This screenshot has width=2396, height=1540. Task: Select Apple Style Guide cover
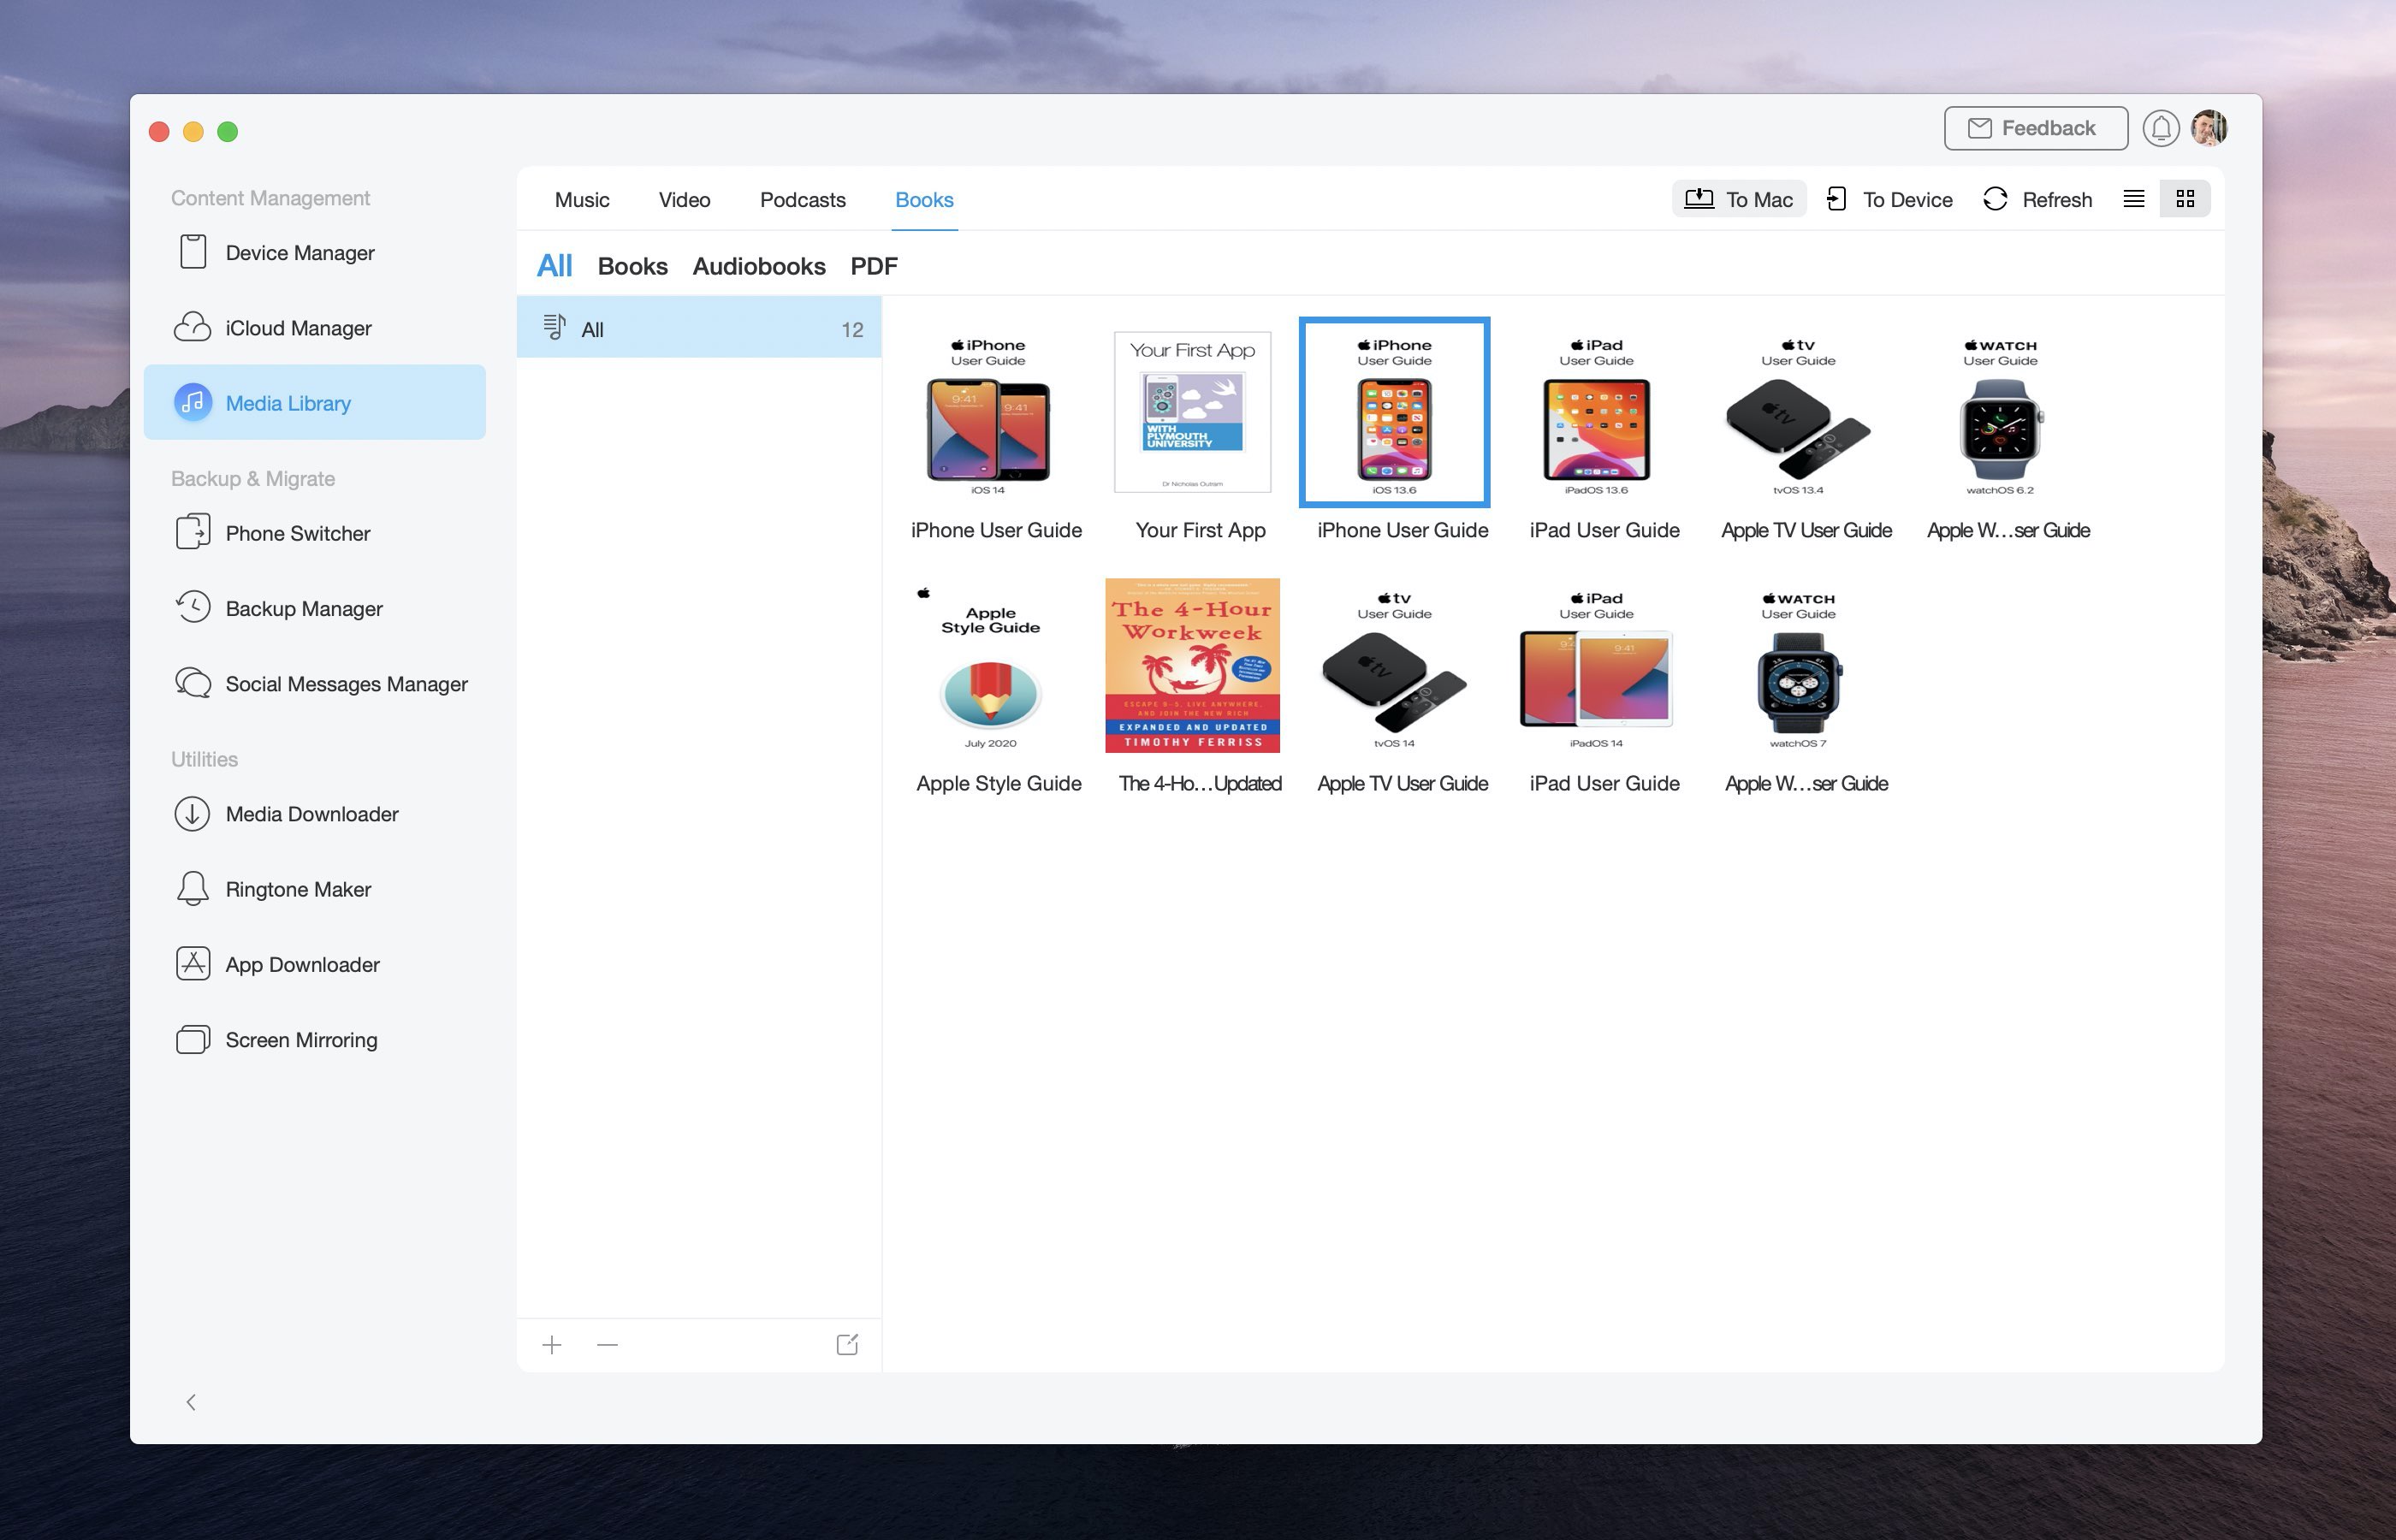coord(988,666)
